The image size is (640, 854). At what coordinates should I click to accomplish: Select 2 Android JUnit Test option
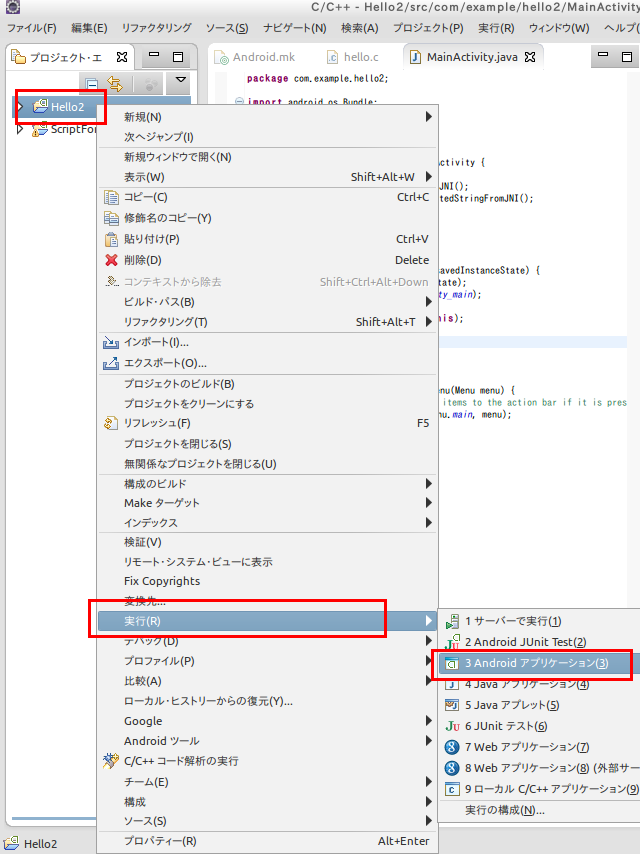pos(525,642)
